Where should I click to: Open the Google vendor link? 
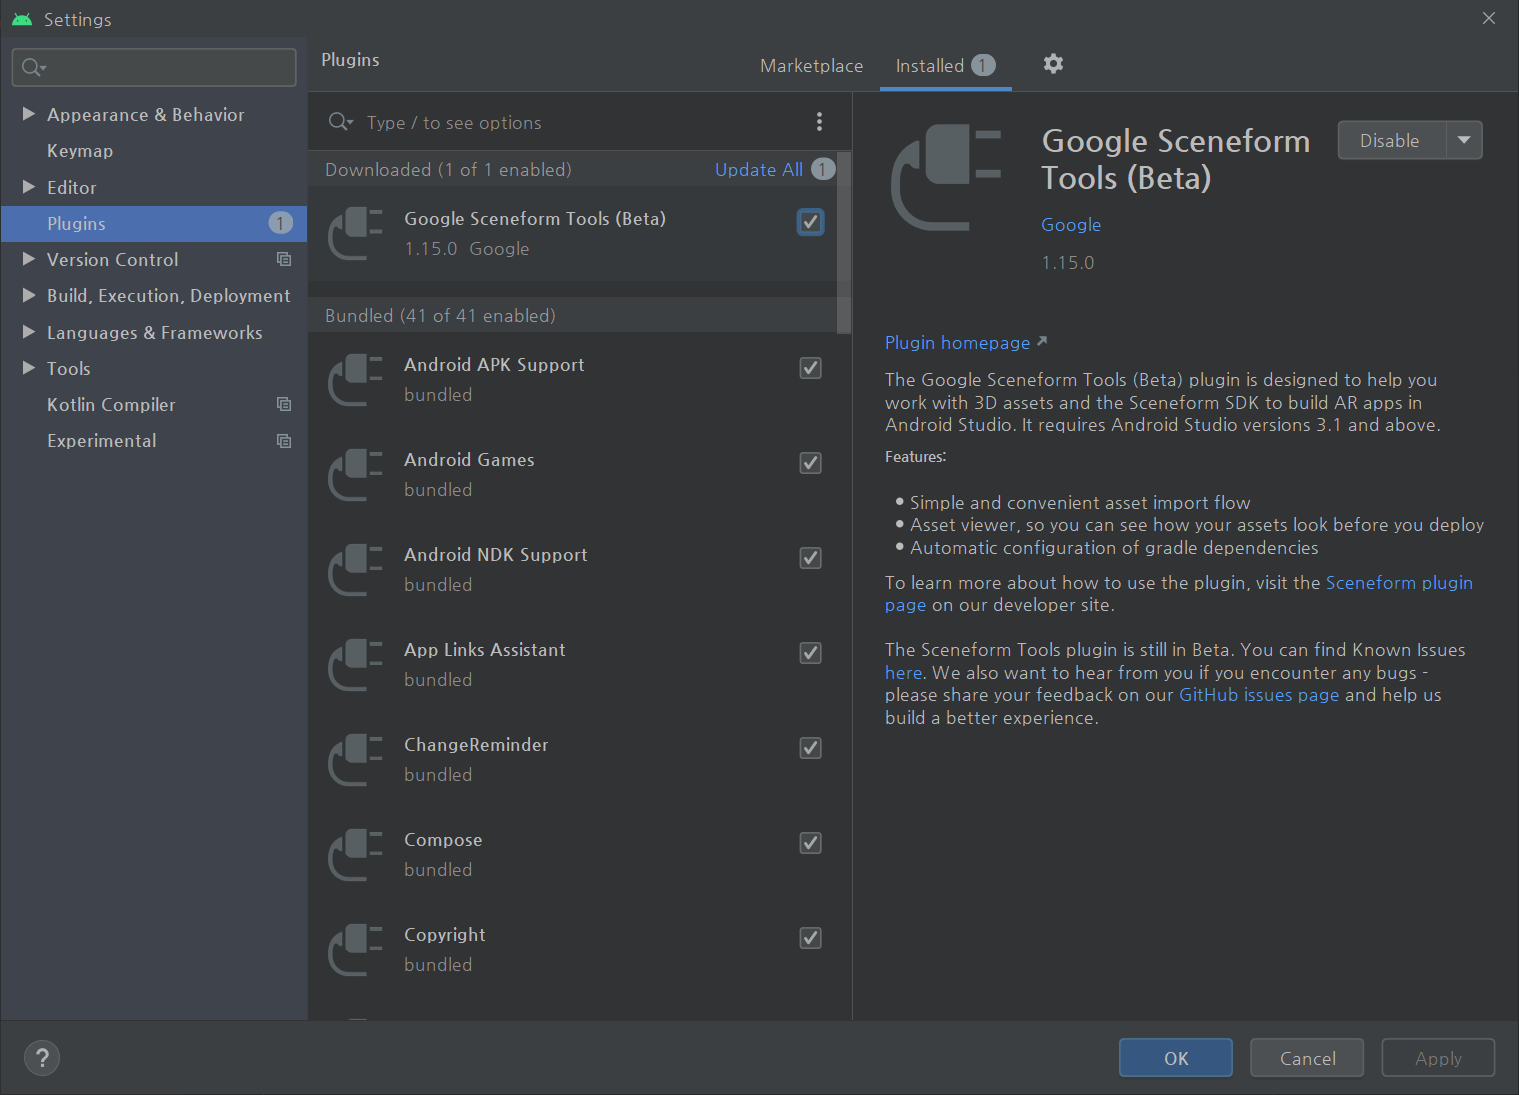(x=1071, y=225)
